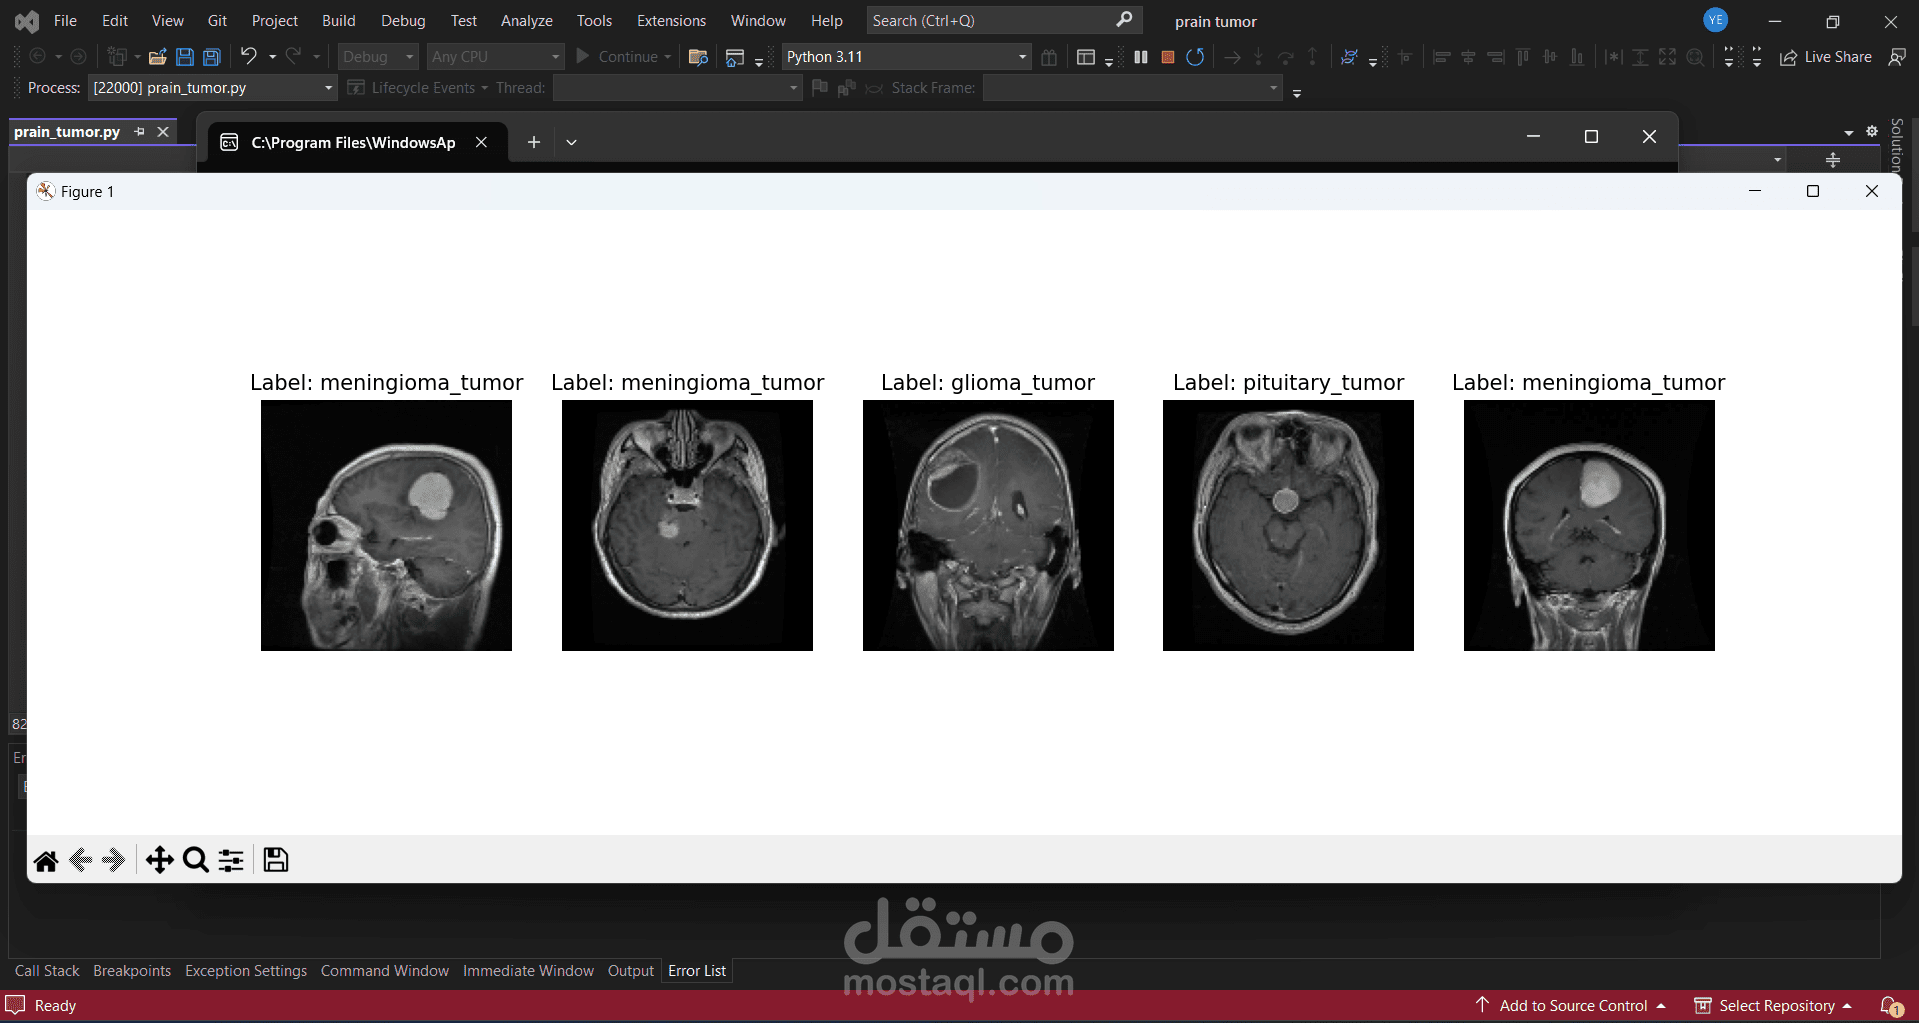Go back to previous figure view
Viewport: 1919px width, 1023px height.
81,860
